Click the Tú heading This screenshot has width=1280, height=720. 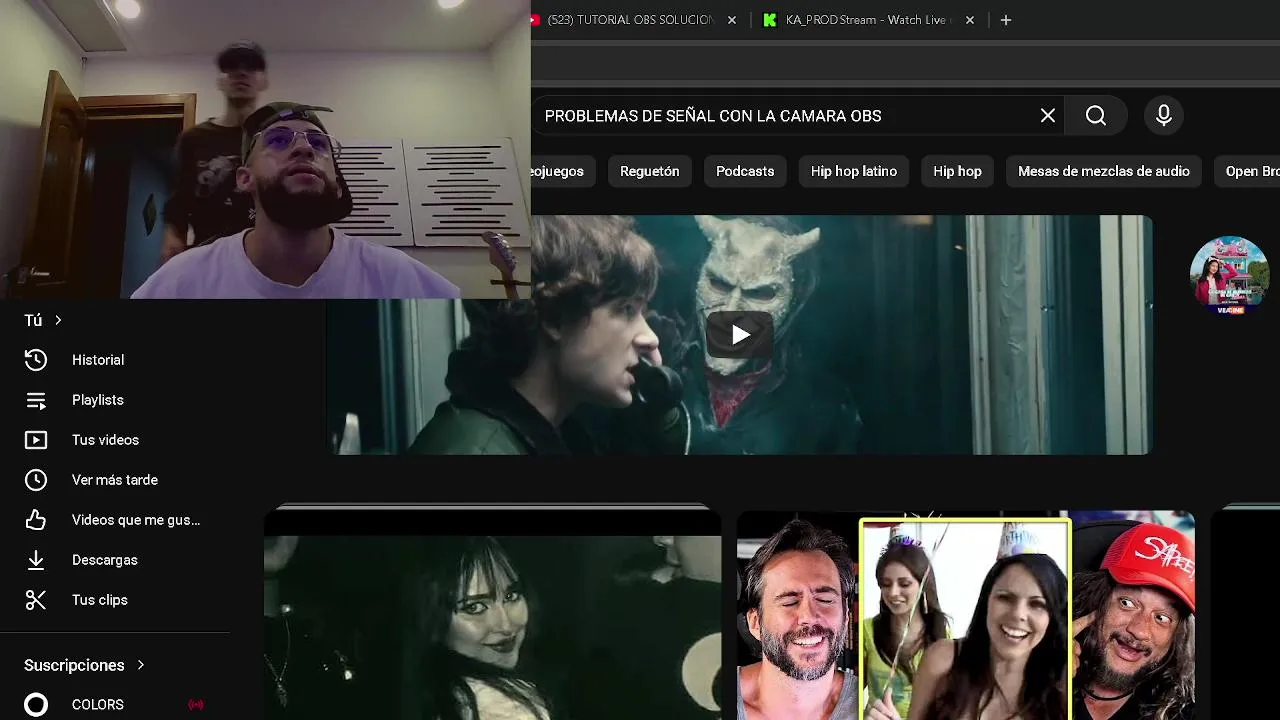point(33,320)
